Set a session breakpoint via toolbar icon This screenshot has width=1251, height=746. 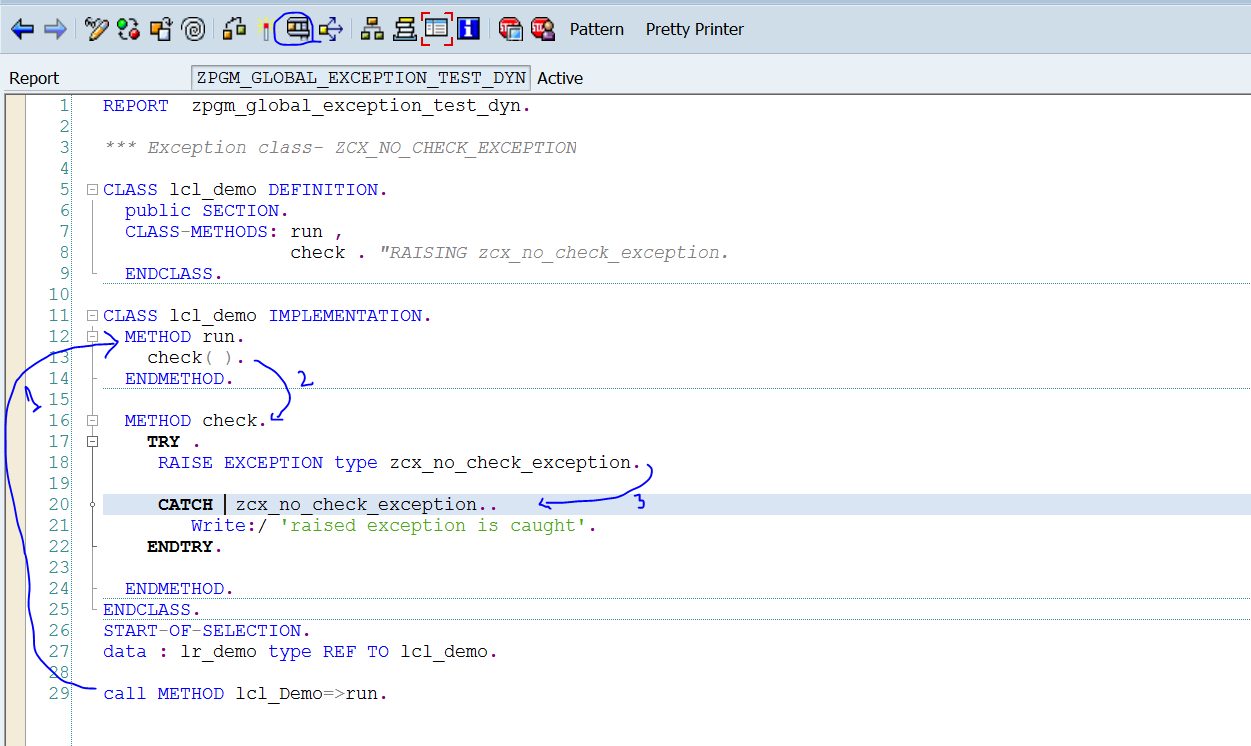click(510, 28)
